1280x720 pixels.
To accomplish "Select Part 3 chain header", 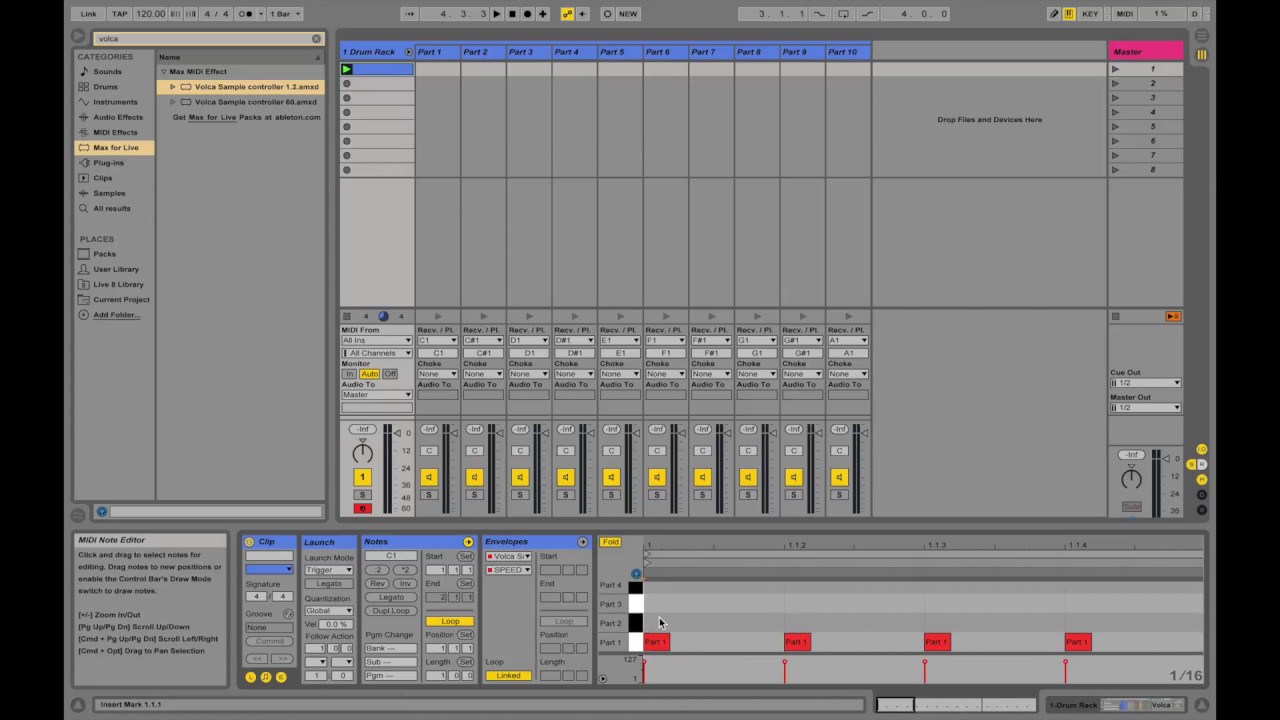I will [529, 52].
